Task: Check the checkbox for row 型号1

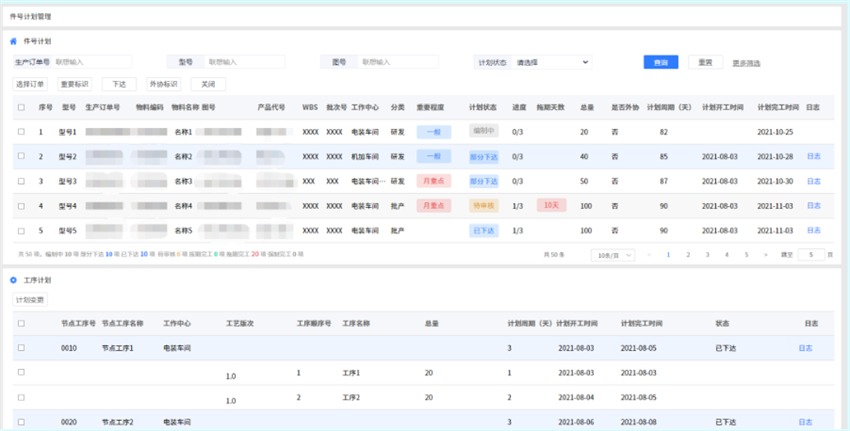Action: (21, 132)
